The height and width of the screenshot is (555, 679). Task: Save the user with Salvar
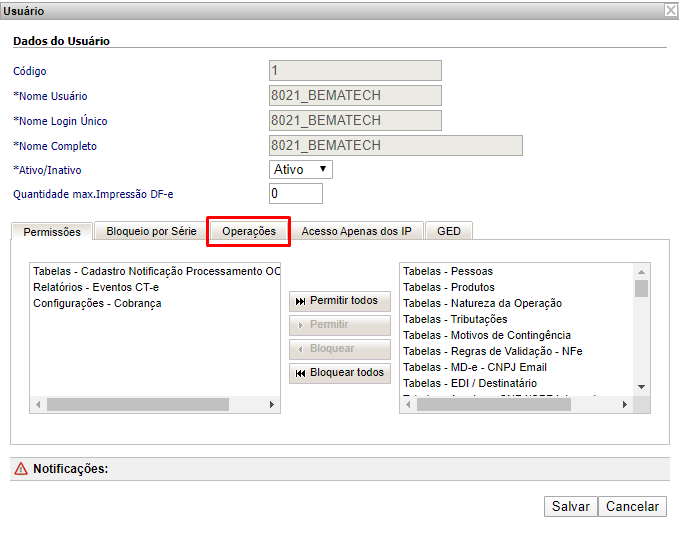click(x=570, y=506)
